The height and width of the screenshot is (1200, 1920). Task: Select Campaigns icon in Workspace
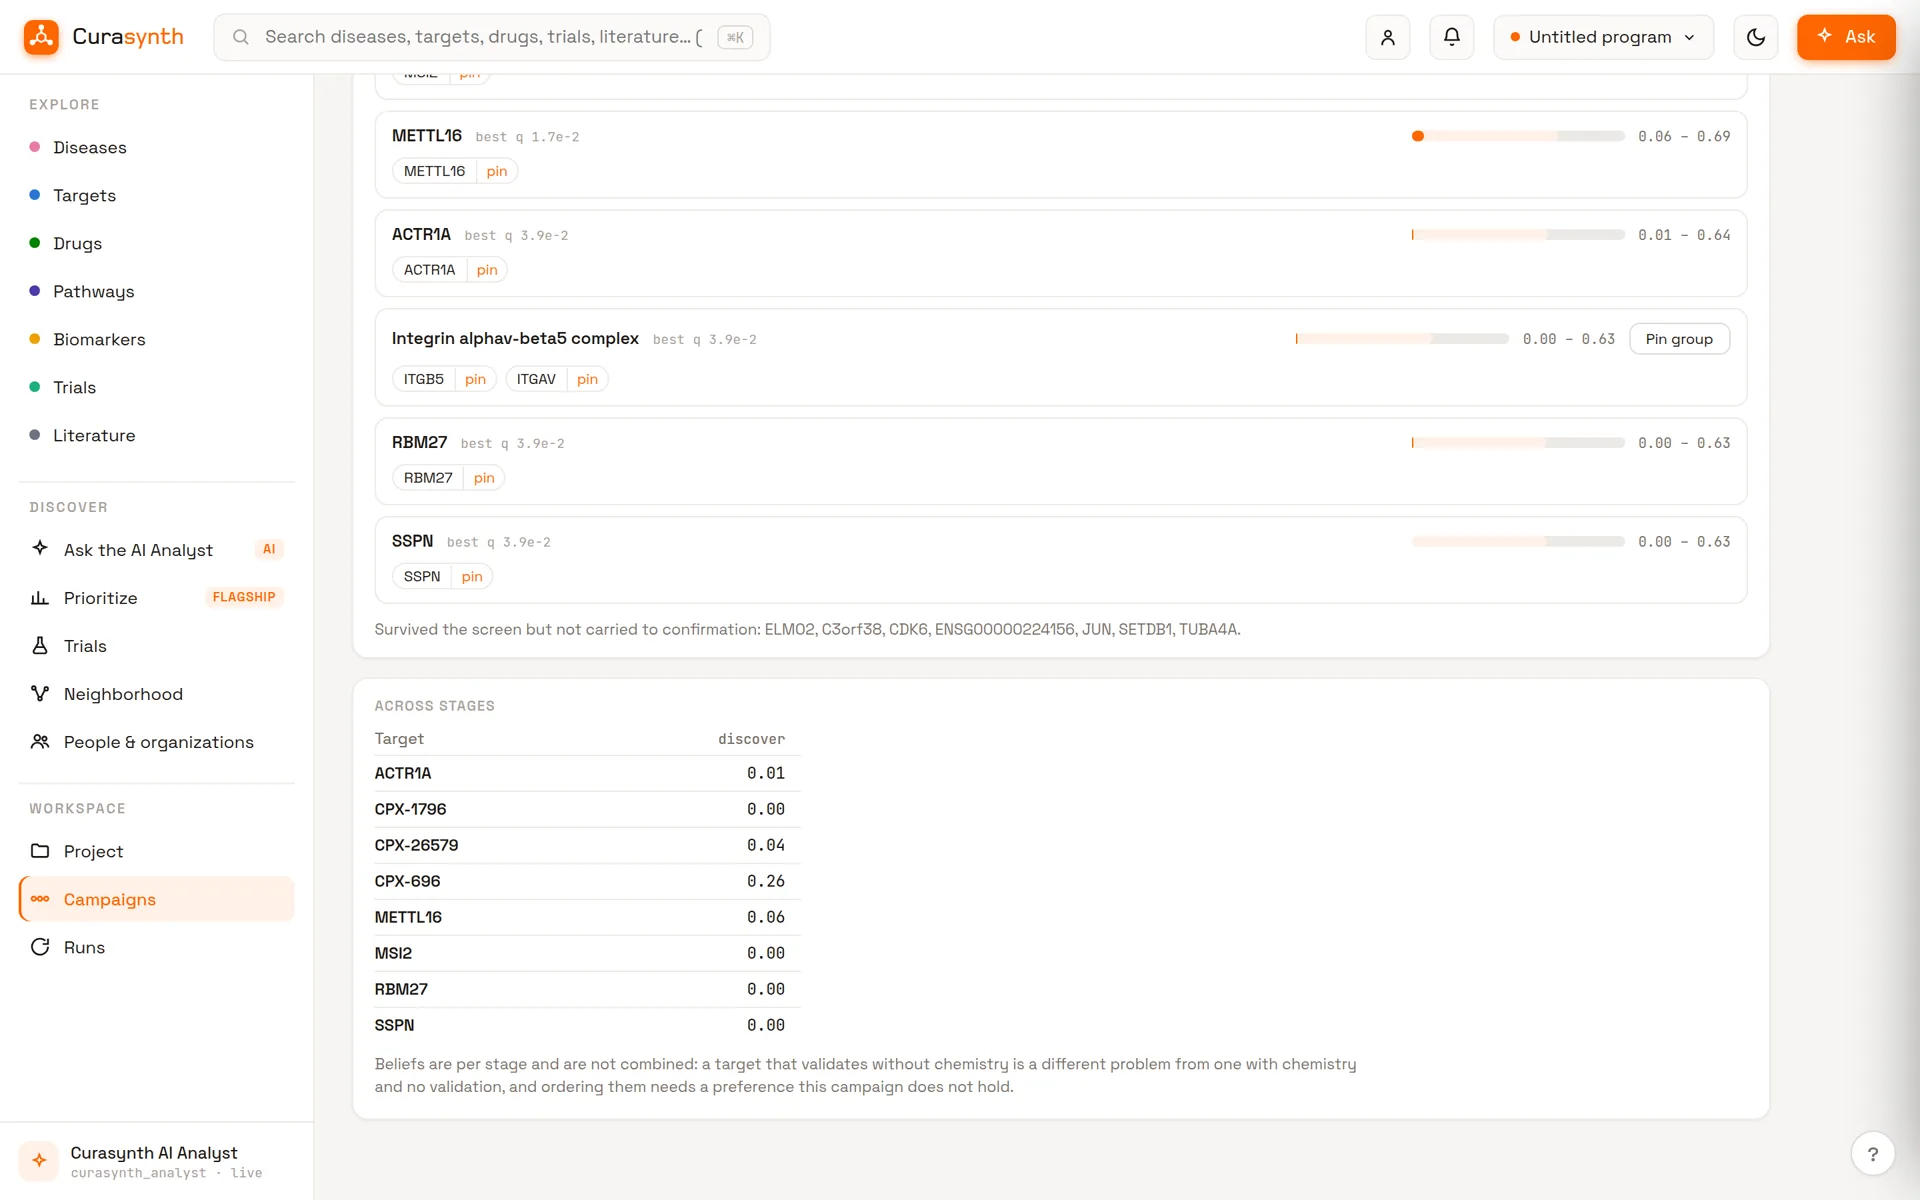(40, 899)
